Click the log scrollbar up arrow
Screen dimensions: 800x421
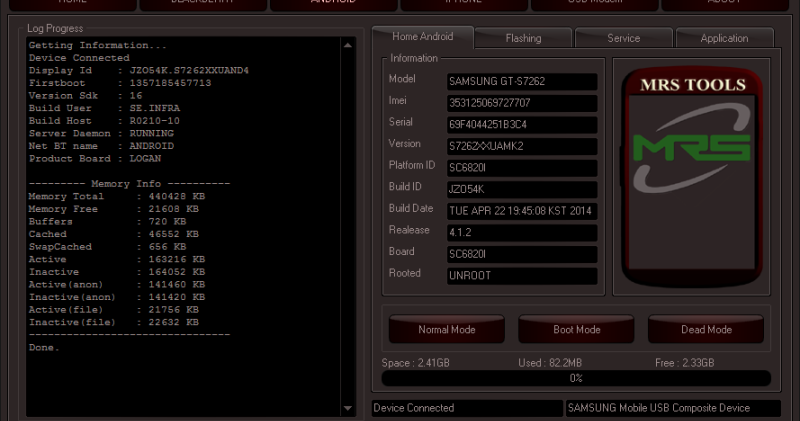tap(348, 45)
